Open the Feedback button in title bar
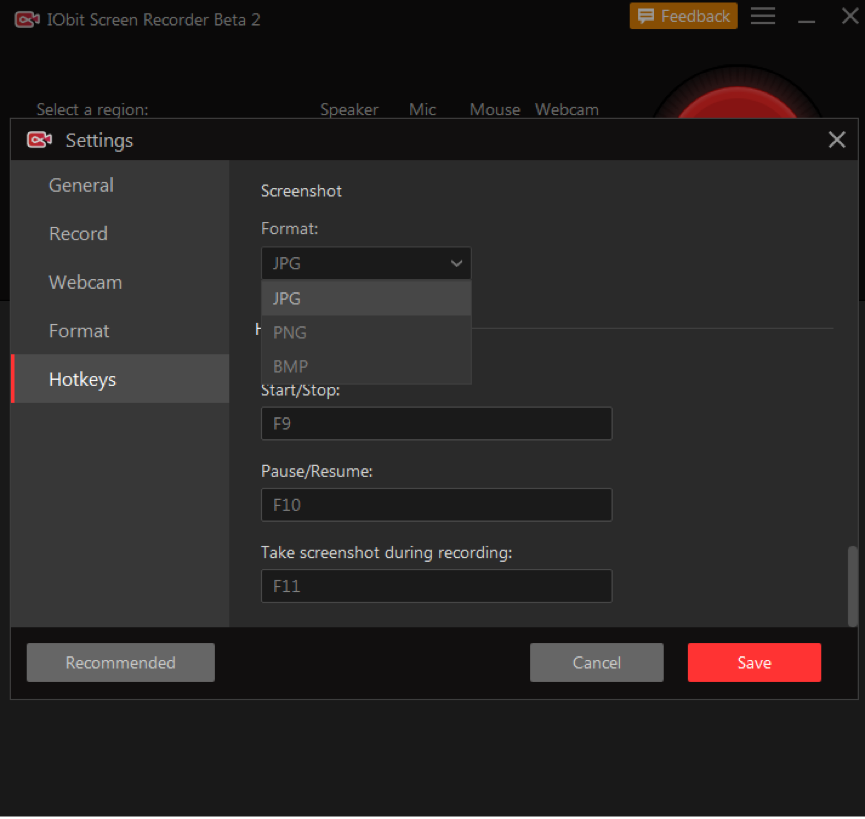 683,16
